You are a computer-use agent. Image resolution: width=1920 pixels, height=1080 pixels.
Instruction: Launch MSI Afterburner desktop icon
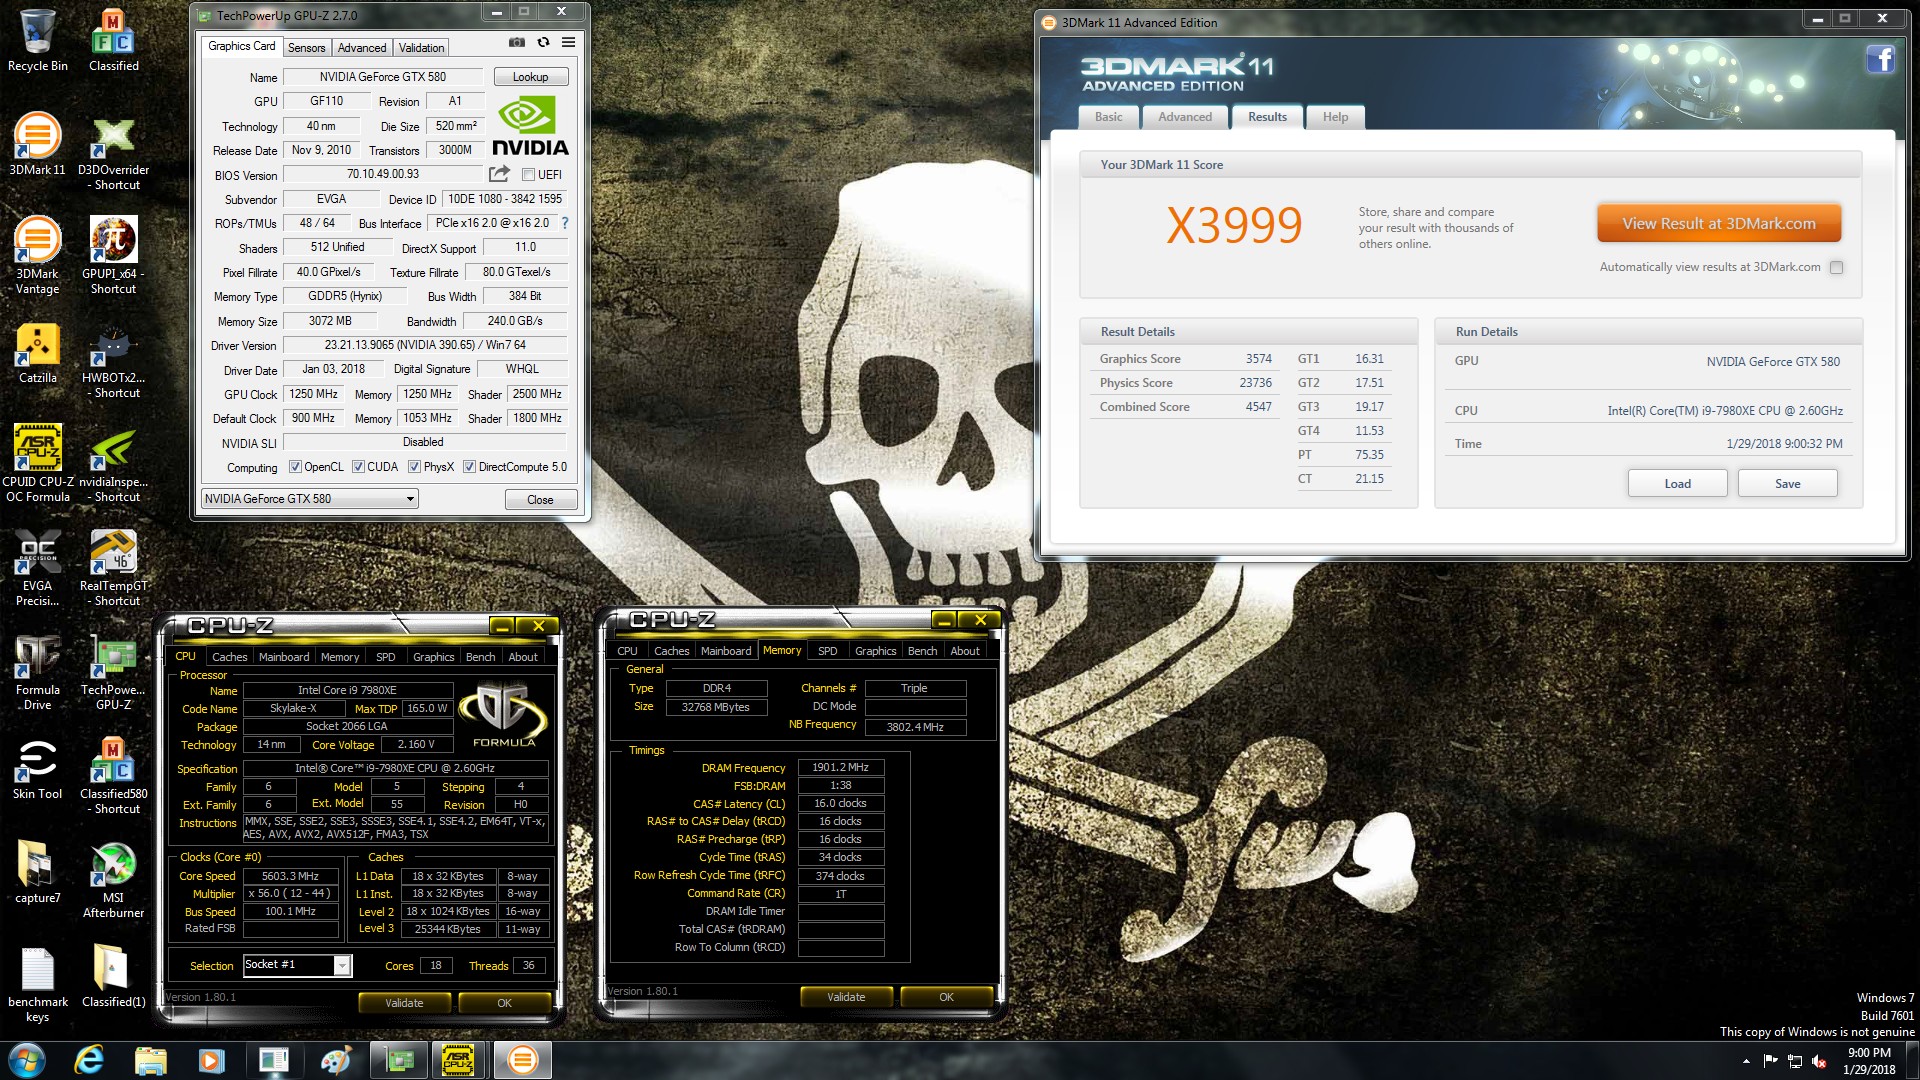[113, 880]
